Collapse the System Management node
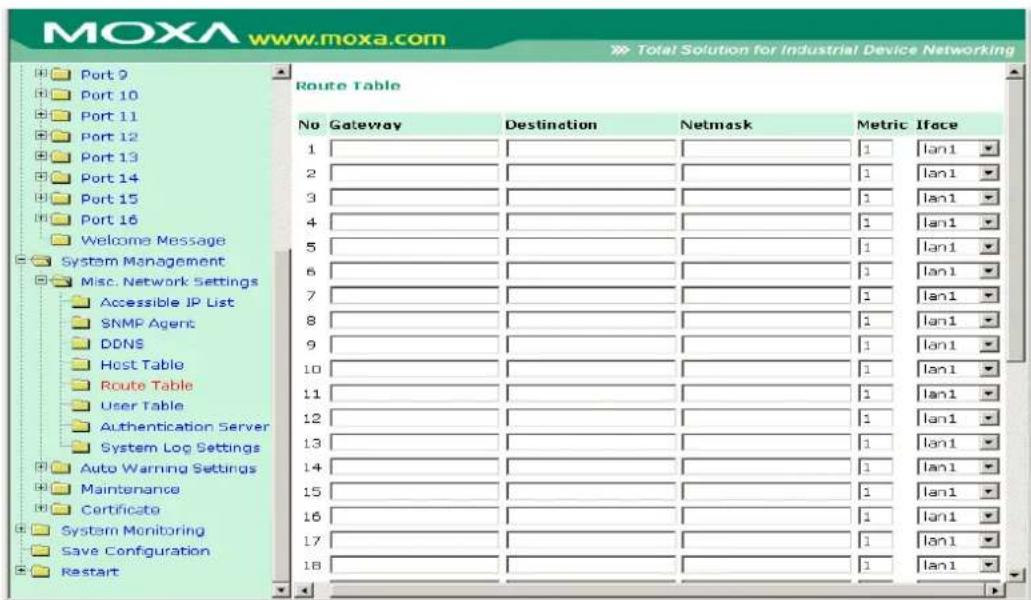Viewport: 1031px width, 600px height. tap(21, 260)
